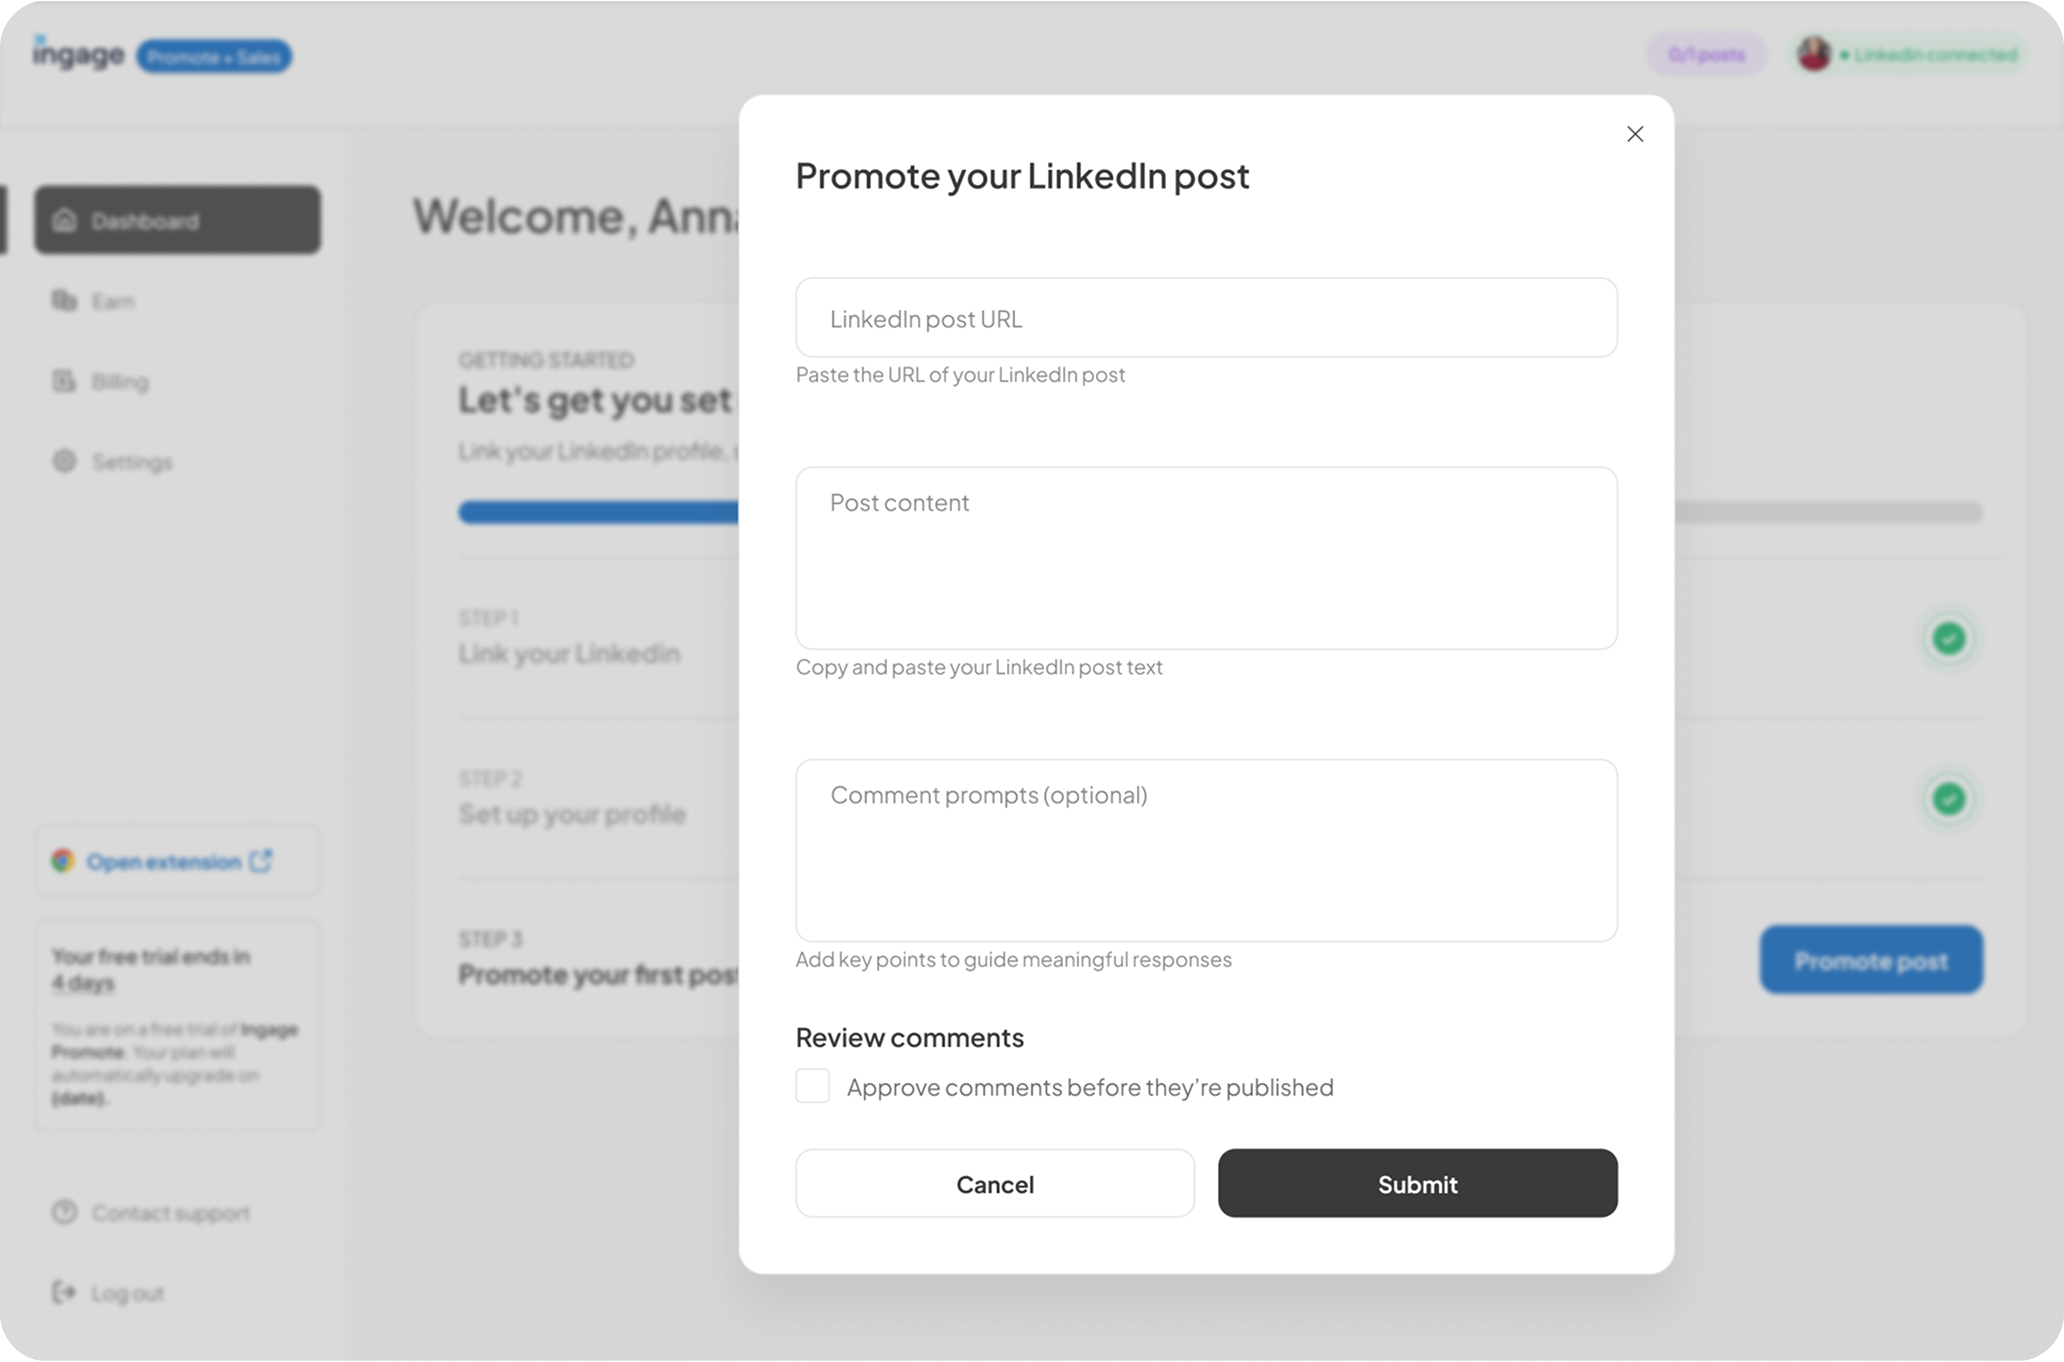Image resolution: width=2064 pixels, height=1362 pixels.
Task: Click the Step 1 green completed checkmark
Action: (x=1948, y=638)
